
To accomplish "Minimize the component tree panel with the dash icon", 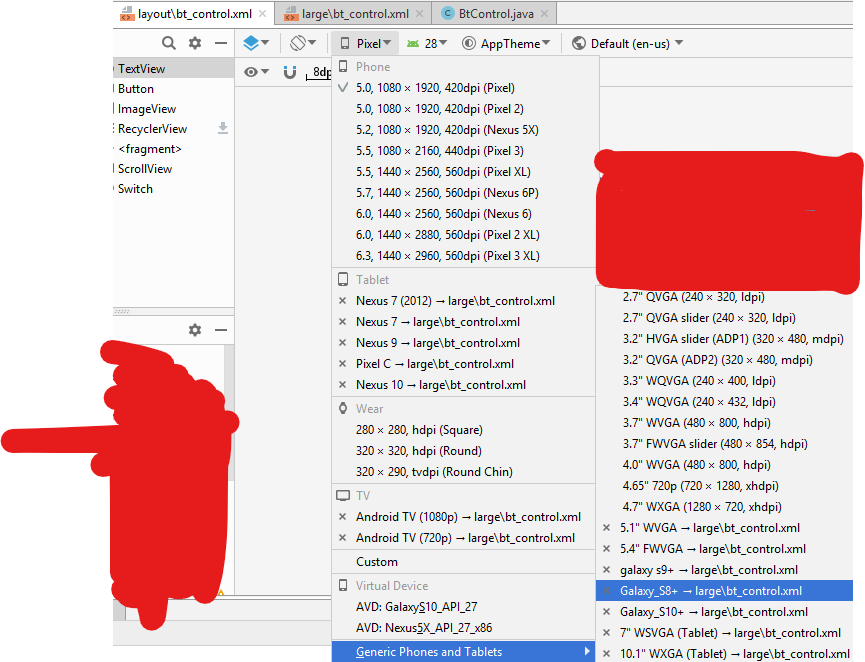I will pyautogui.click(x=221, y=330).
